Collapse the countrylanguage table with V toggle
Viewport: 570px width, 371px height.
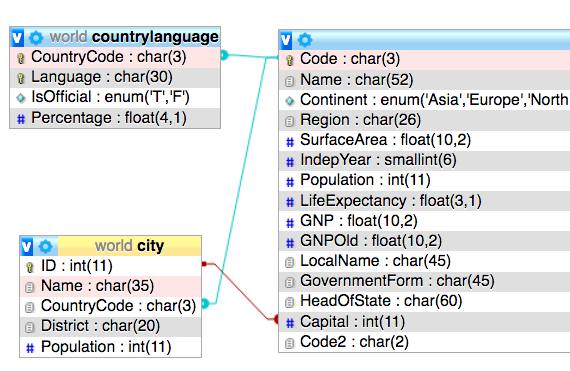pos(17,38)
